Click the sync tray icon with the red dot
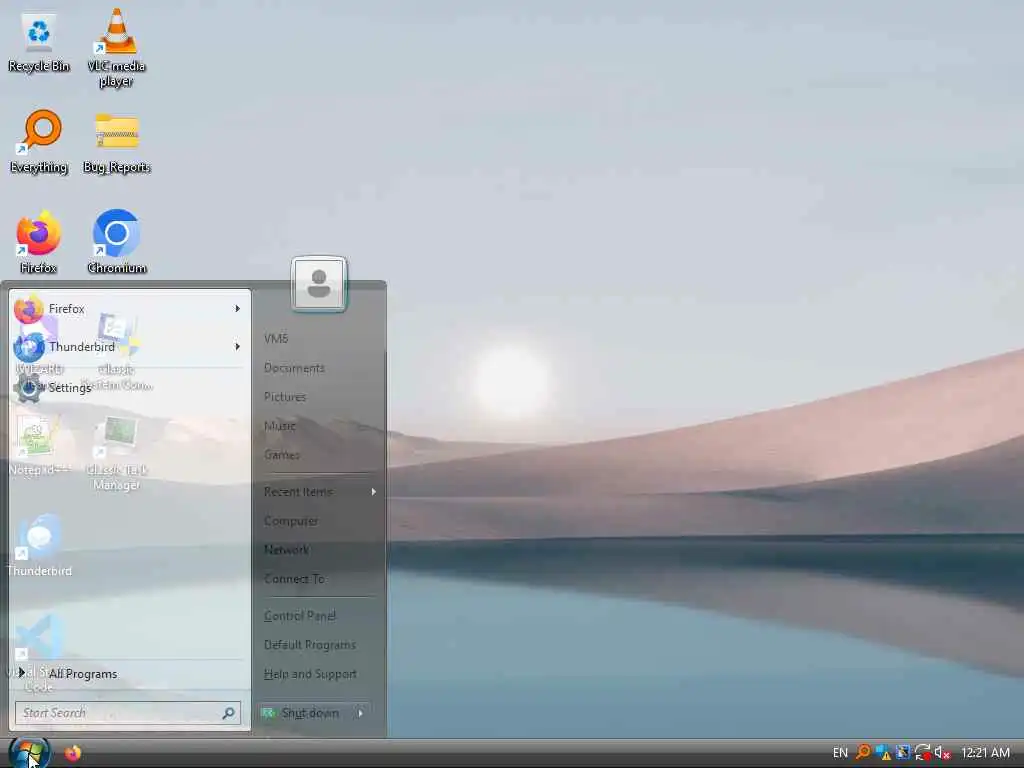The height and width of the screenshot is (768, 1024). pyautogui.click(x=922, y=752)
